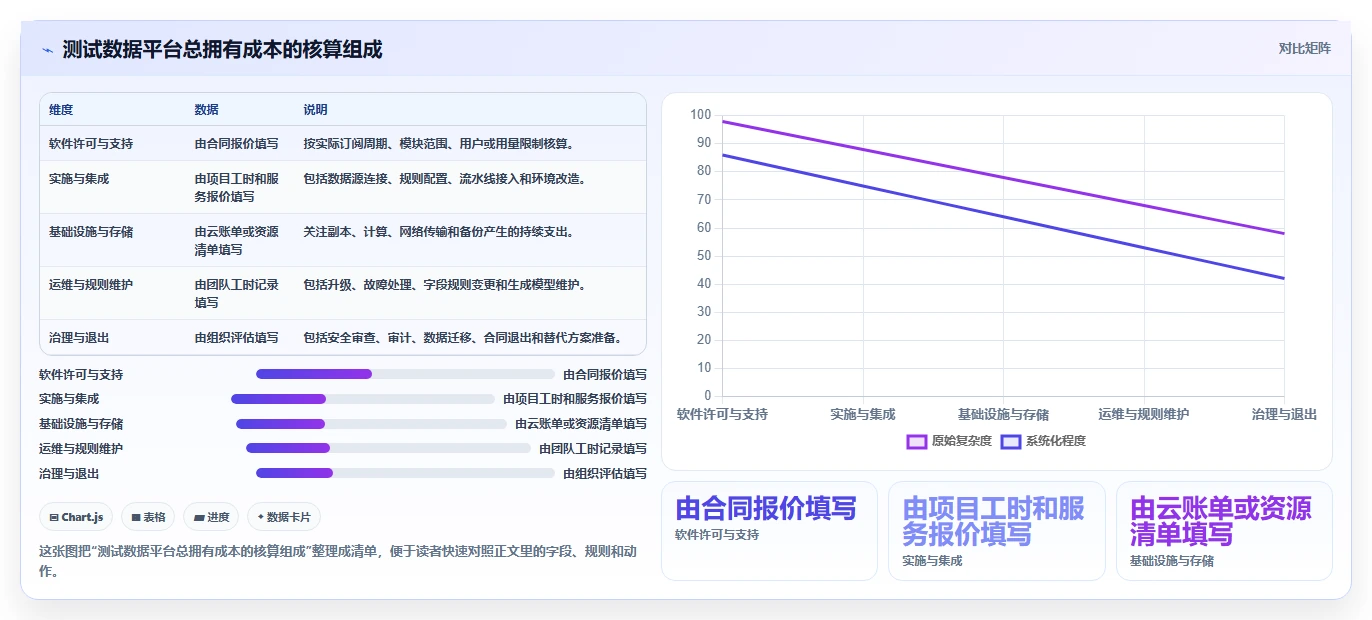The image size is (1372, 620).
Task: Click the 运维与规则维护 progress bar
Action: pyautogui.click(x=388, y=449)
